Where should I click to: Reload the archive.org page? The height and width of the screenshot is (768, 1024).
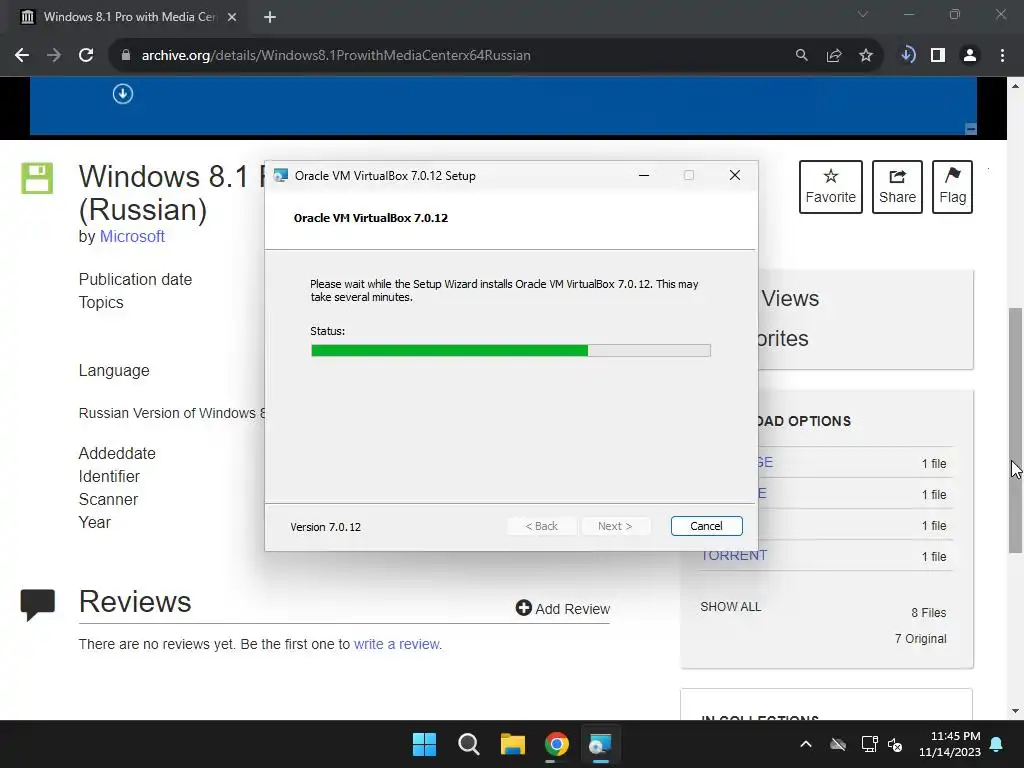click(x=86, y=56)
